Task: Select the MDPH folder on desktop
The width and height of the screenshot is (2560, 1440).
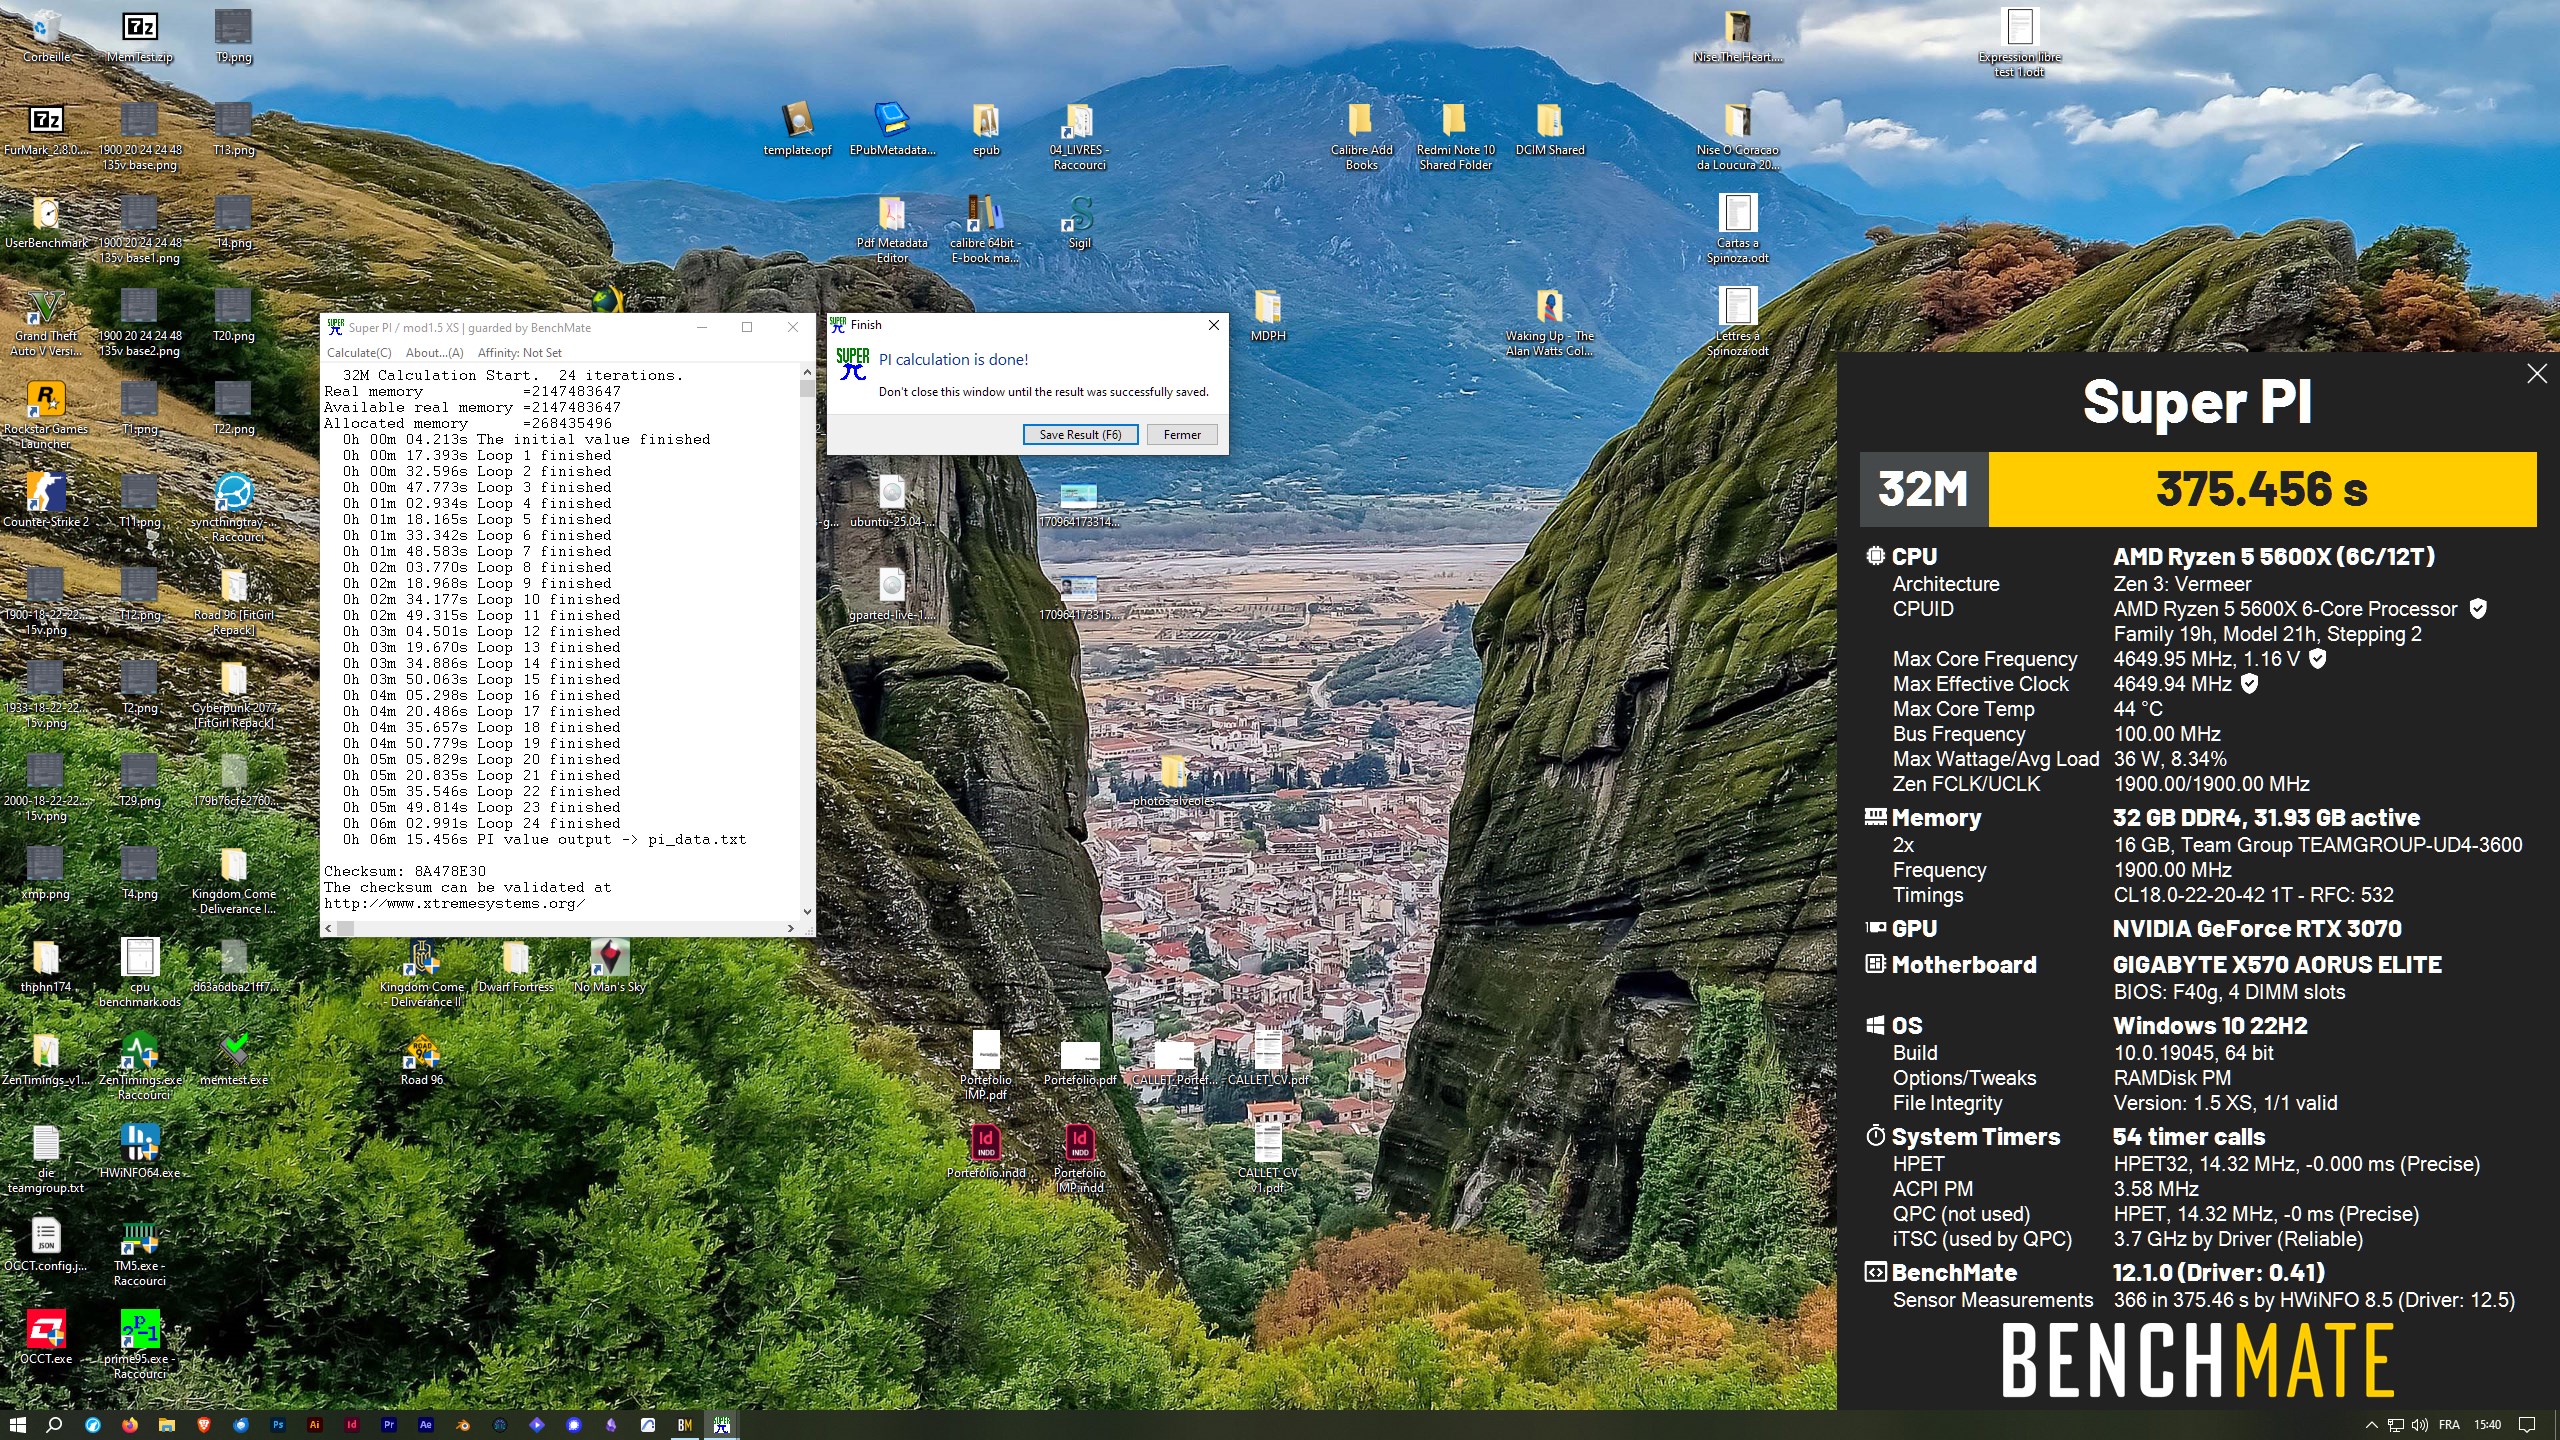Action: click(1267, 315)
